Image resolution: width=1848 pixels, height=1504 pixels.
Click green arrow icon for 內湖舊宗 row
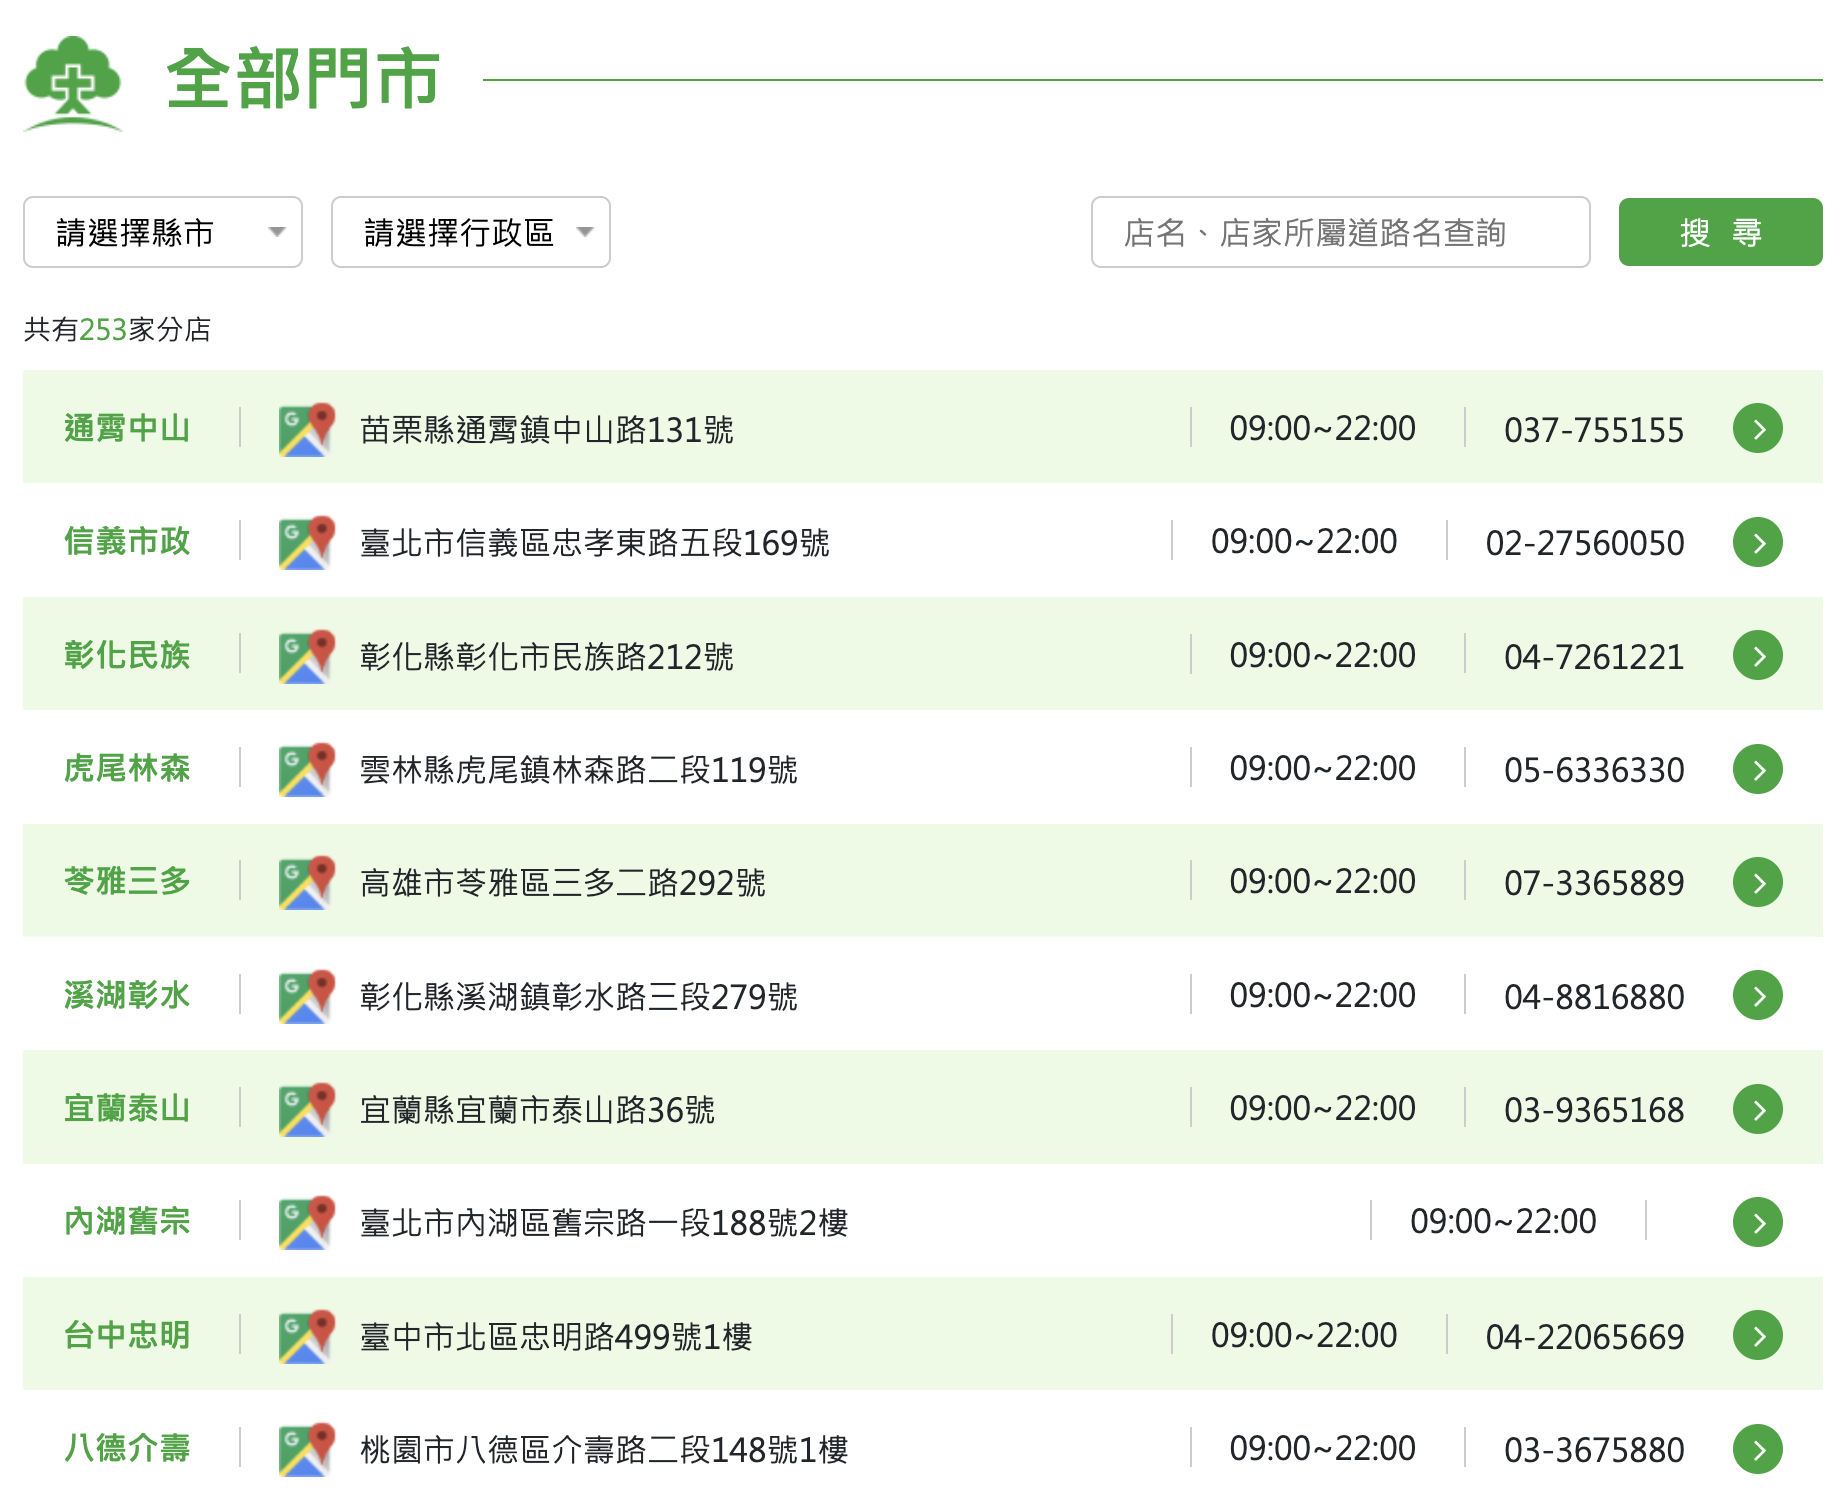click(1757, 1222)
